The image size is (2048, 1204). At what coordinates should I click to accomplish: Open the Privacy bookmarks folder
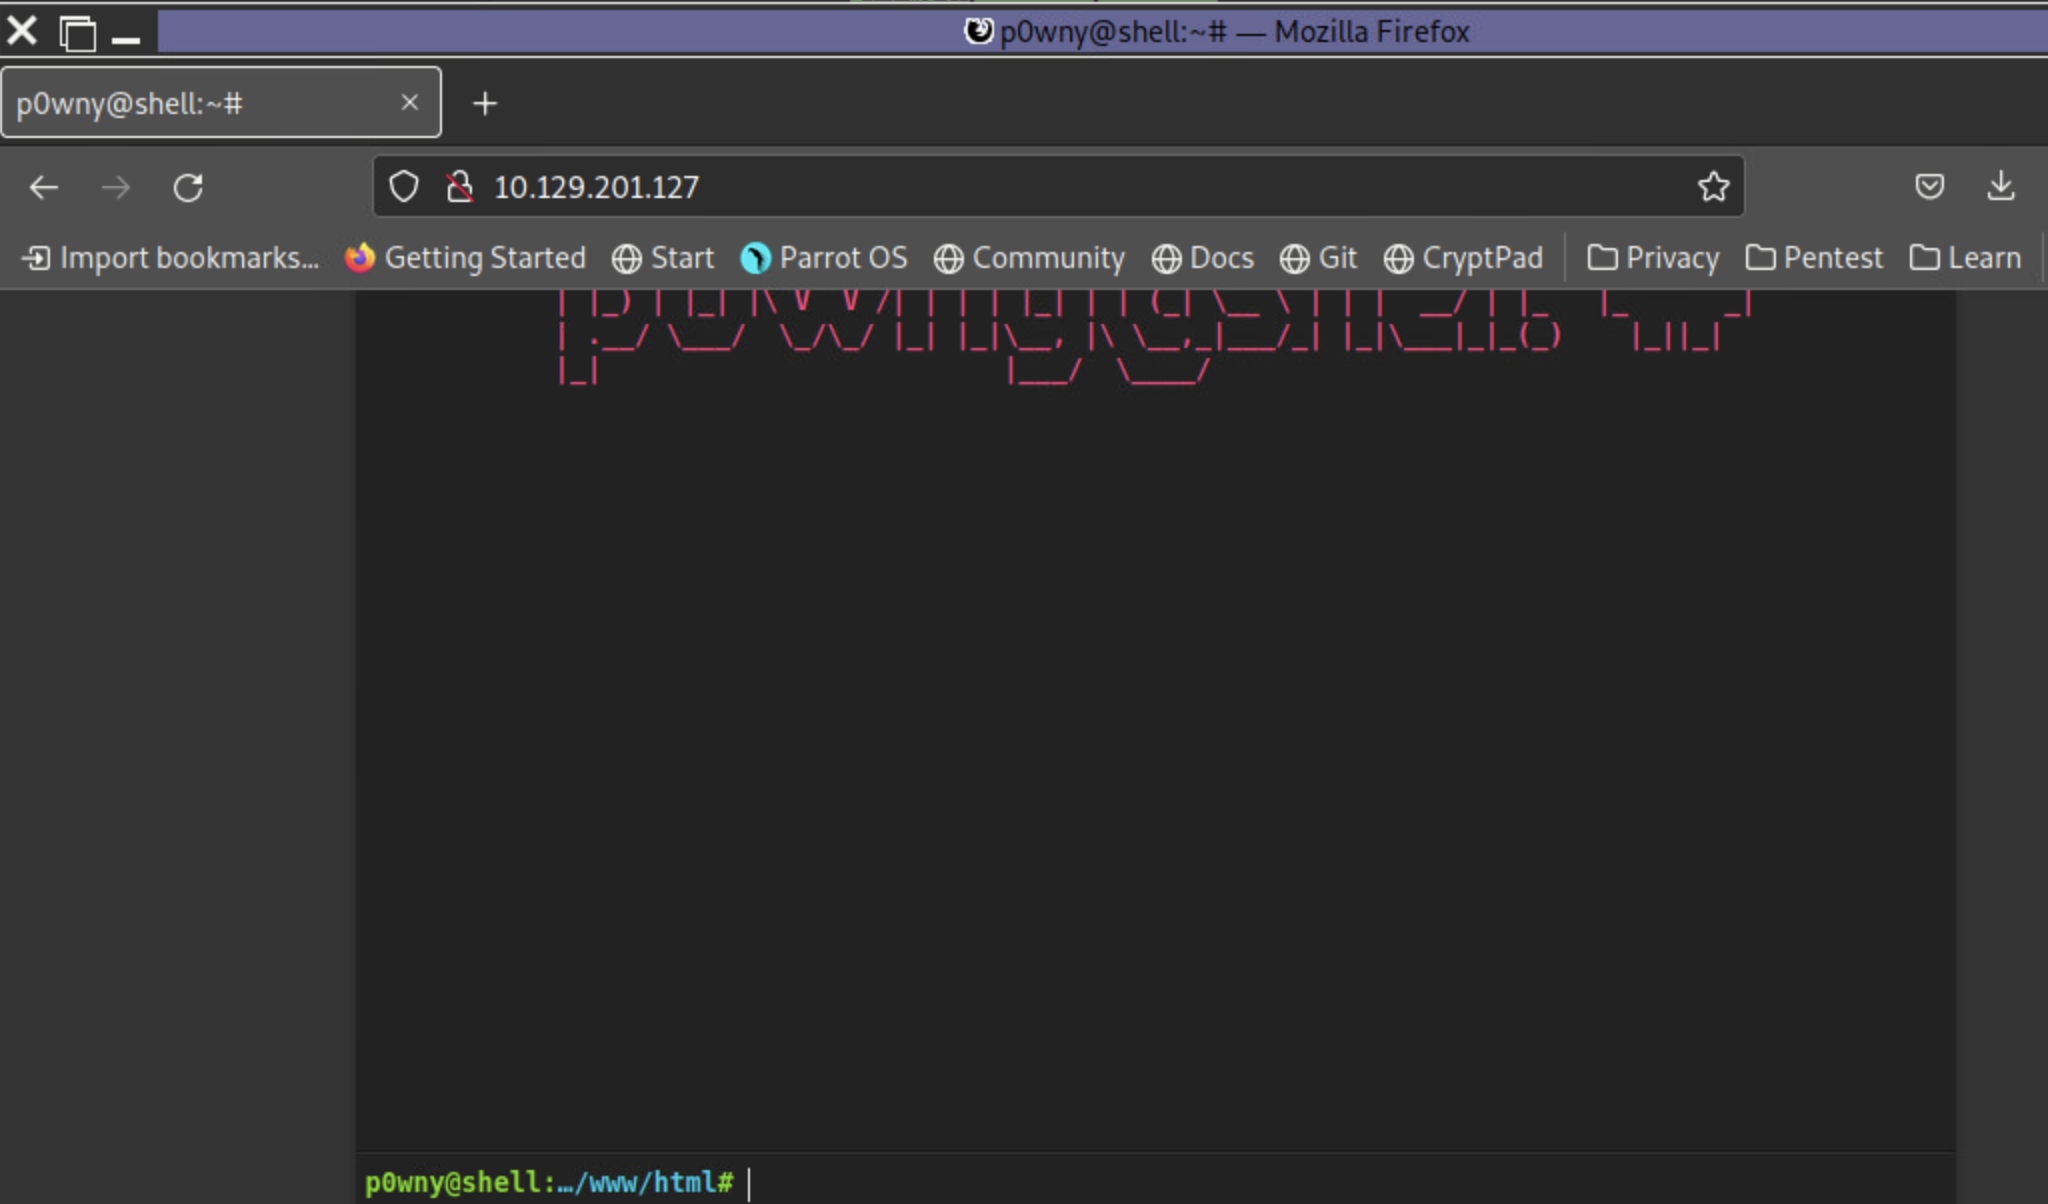(x=1653, y=258)
